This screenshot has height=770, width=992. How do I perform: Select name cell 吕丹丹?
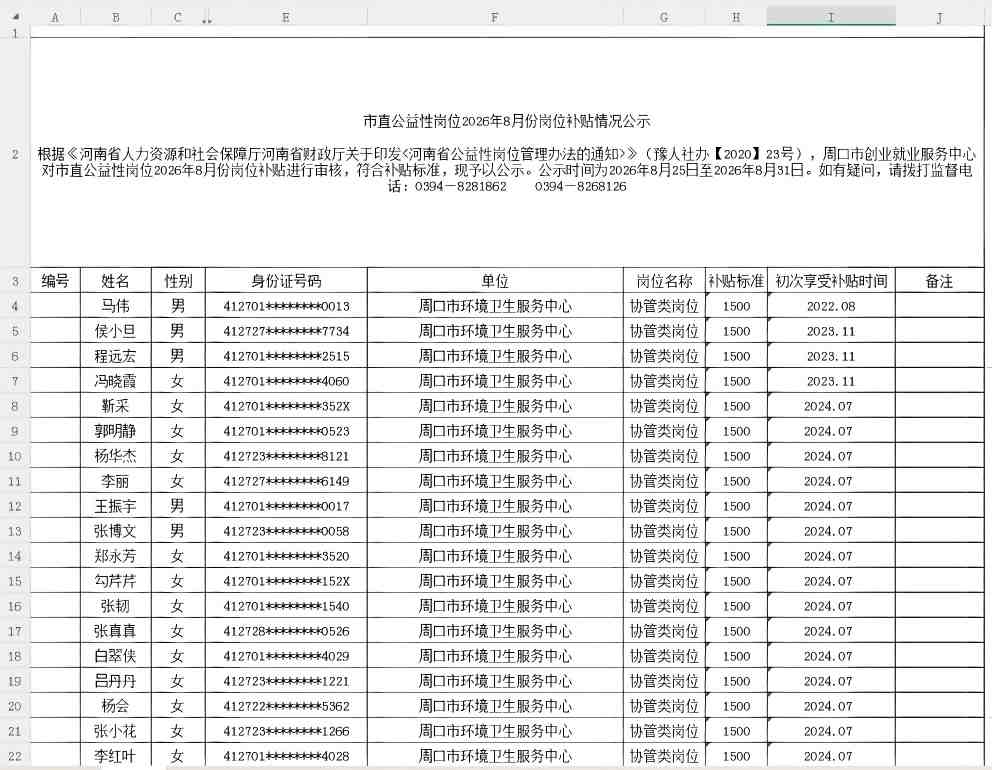click(x=116, y=681)
